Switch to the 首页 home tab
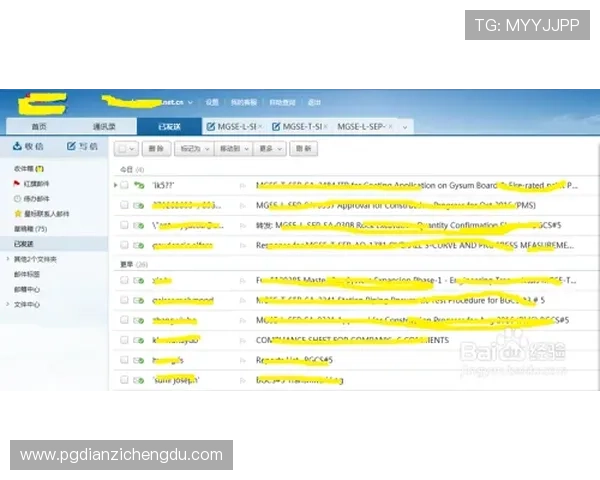 [x=39, y=127]
